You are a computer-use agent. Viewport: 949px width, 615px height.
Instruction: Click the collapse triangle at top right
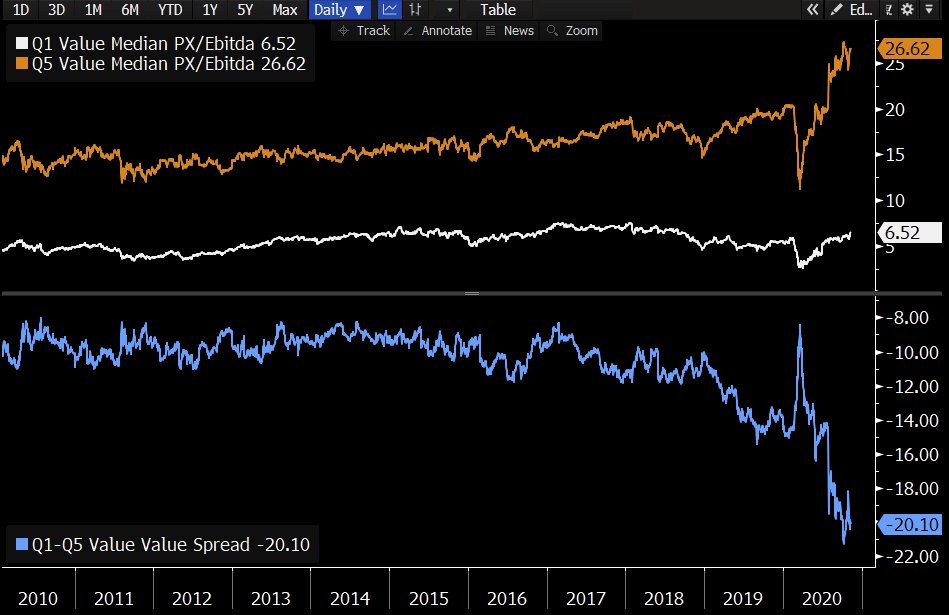coord(929,9)
